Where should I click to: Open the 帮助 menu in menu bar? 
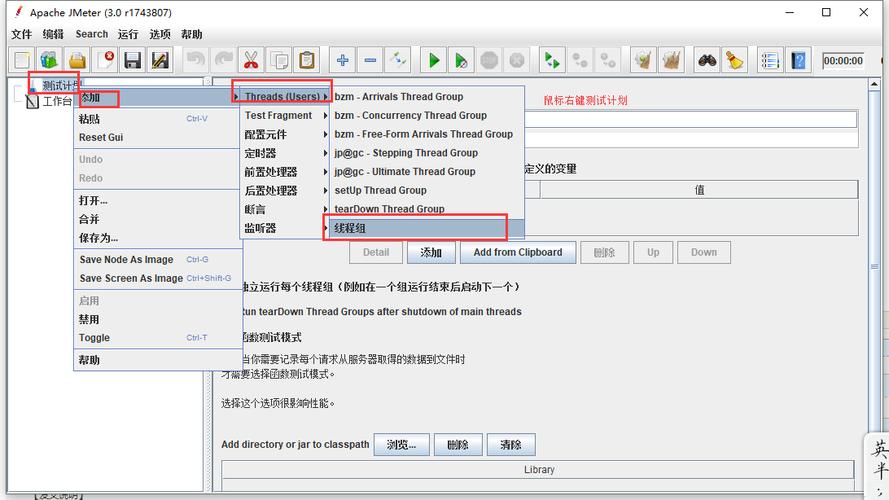pyautogui.click(x=192, y=34)
